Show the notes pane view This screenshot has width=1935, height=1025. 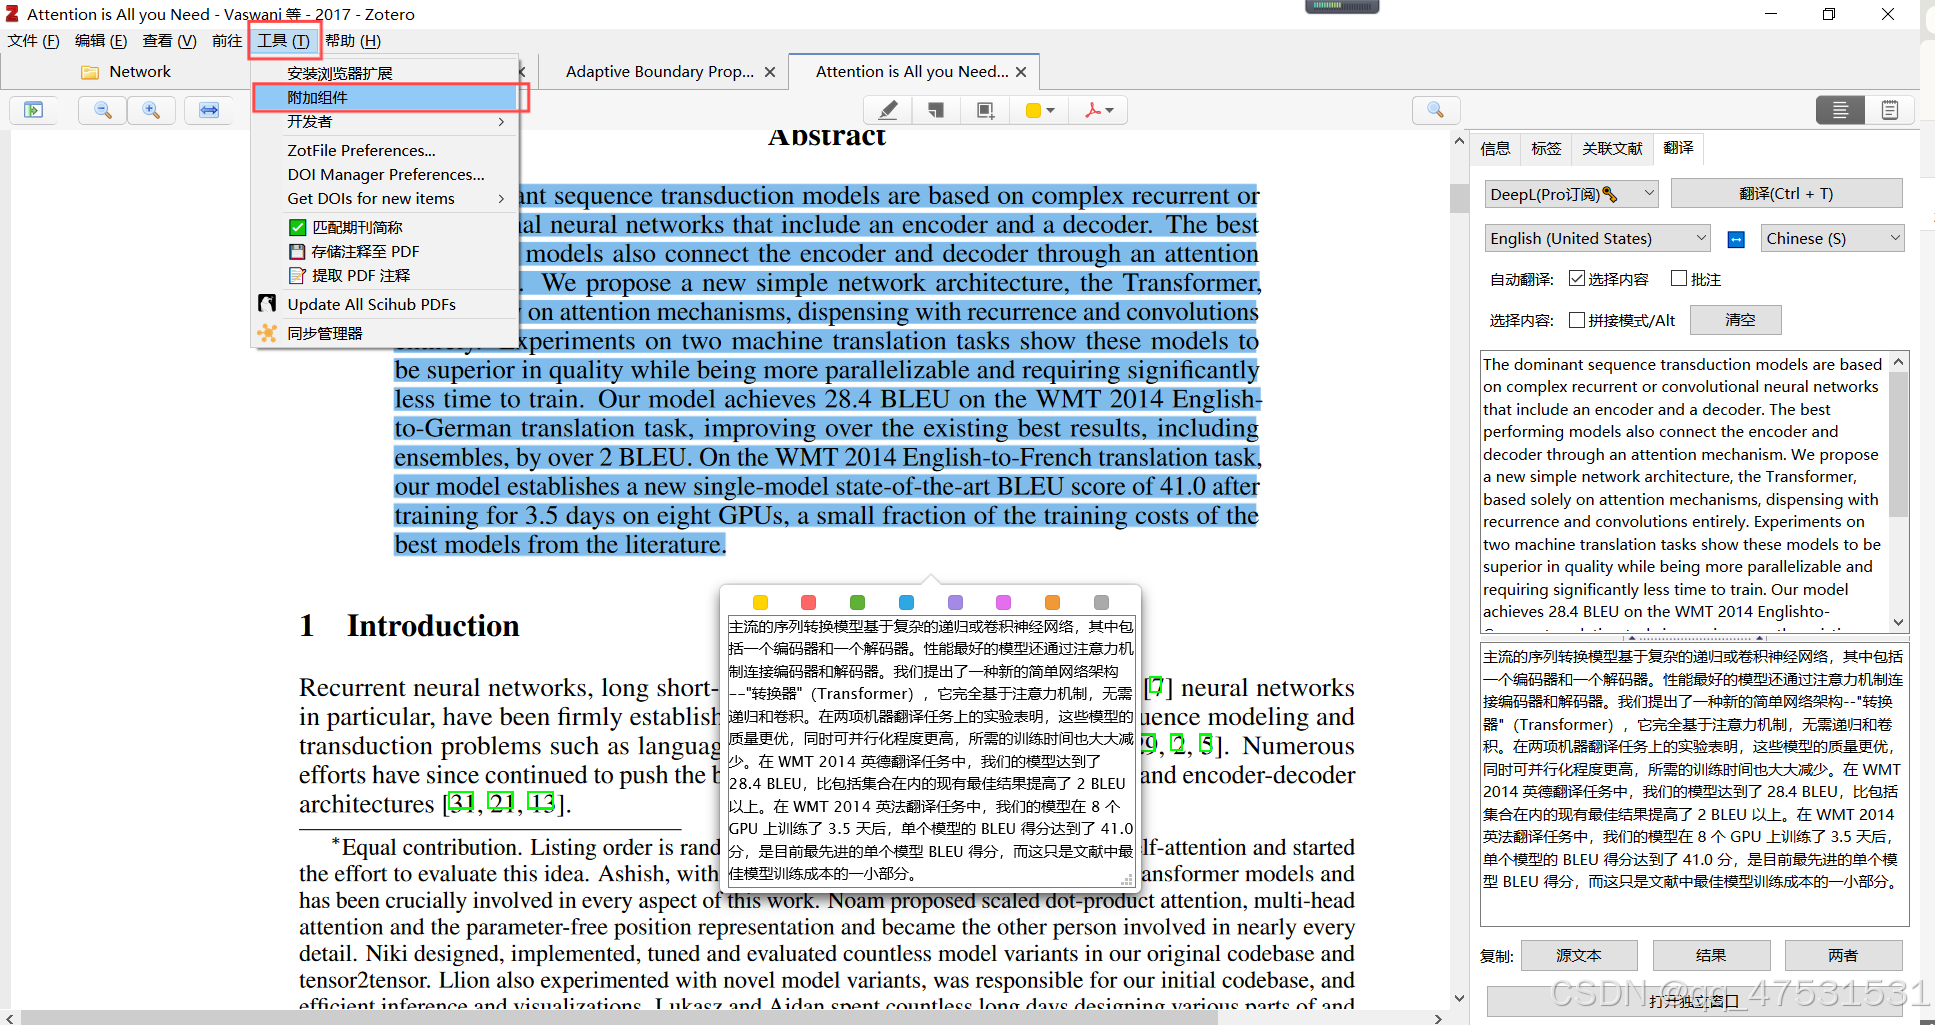(x=1890, y=110)
